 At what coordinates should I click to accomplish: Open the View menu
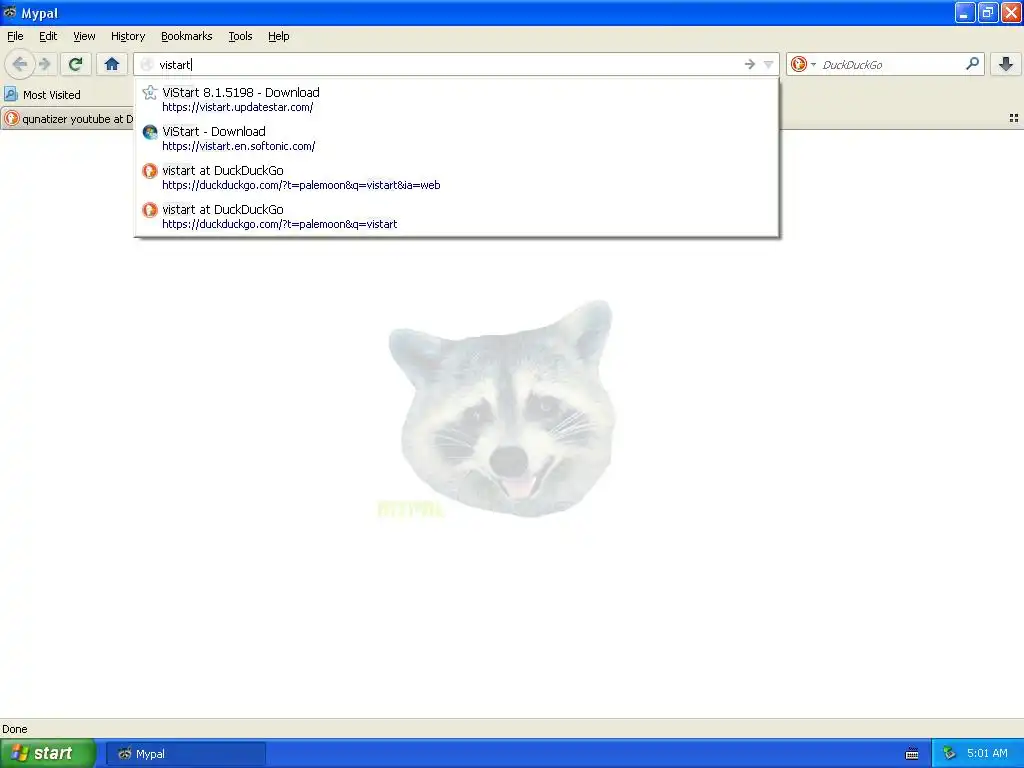tap(84, 36)
